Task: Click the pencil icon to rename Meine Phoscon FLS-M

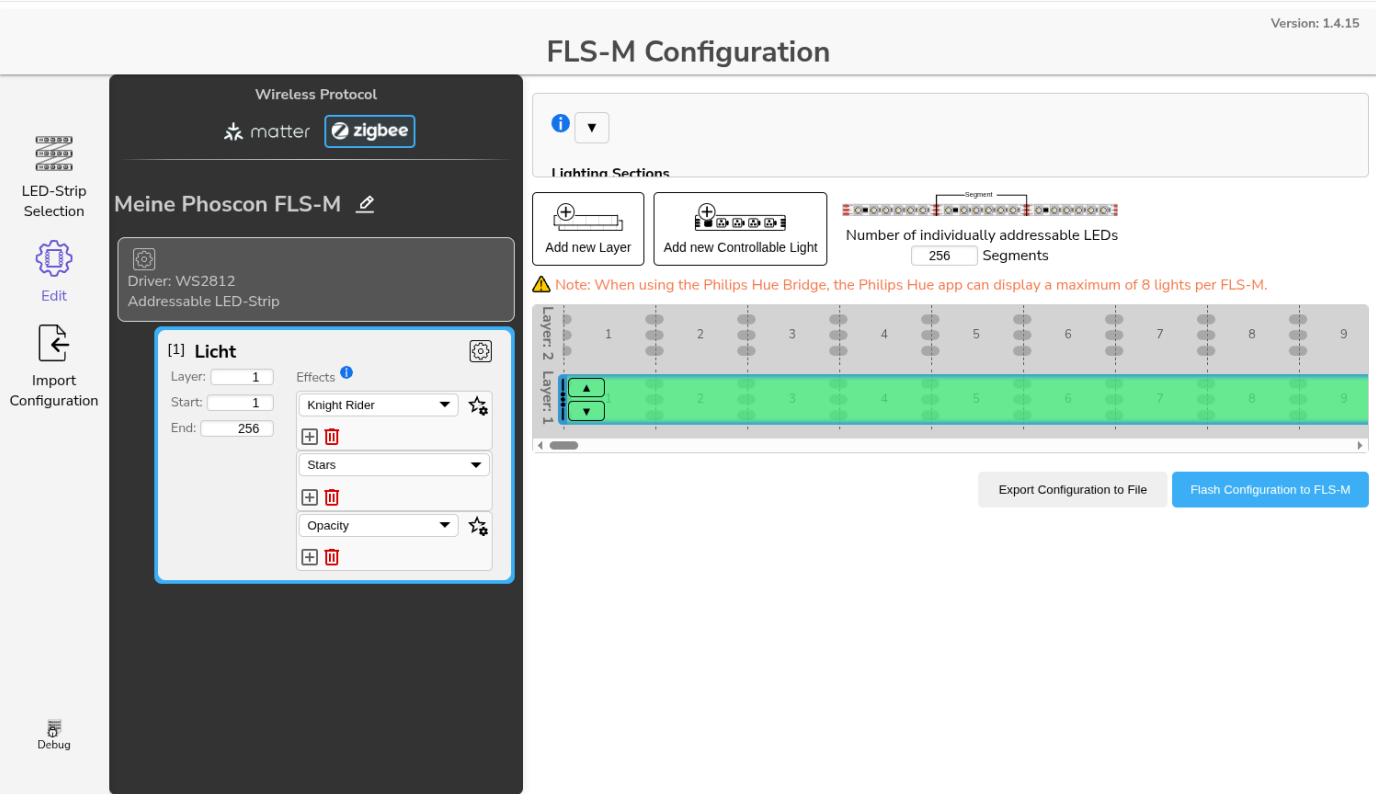Action: 365,204
